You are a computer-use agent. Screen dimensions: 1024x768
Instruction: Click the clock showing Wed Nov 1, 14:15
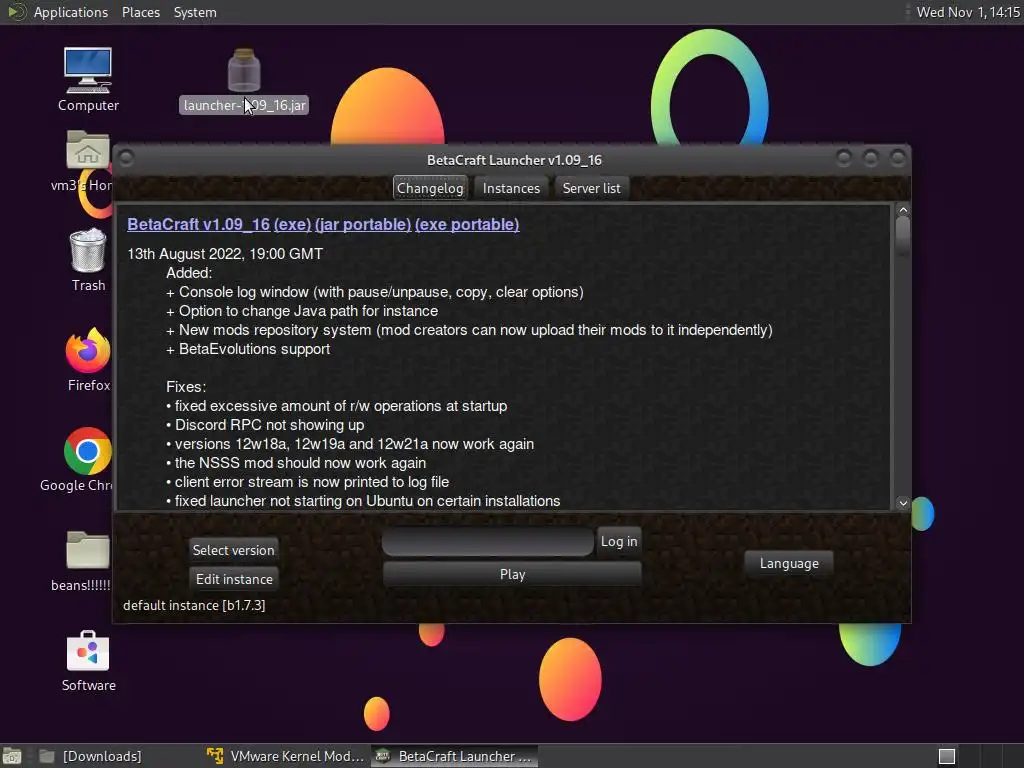(x=968, y=12)
